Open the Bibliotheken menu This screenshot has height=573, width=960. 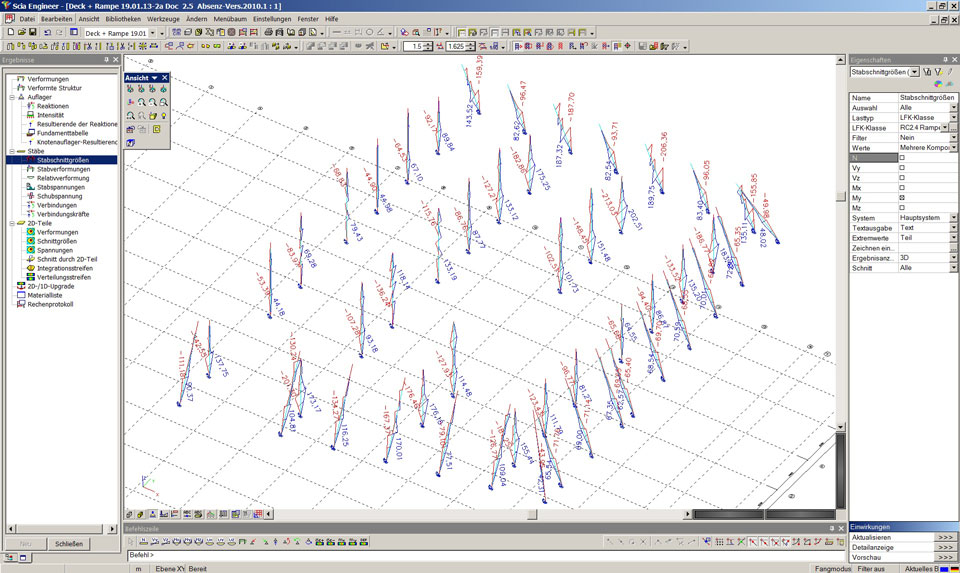pyautogui.click(x=123, y=19)
